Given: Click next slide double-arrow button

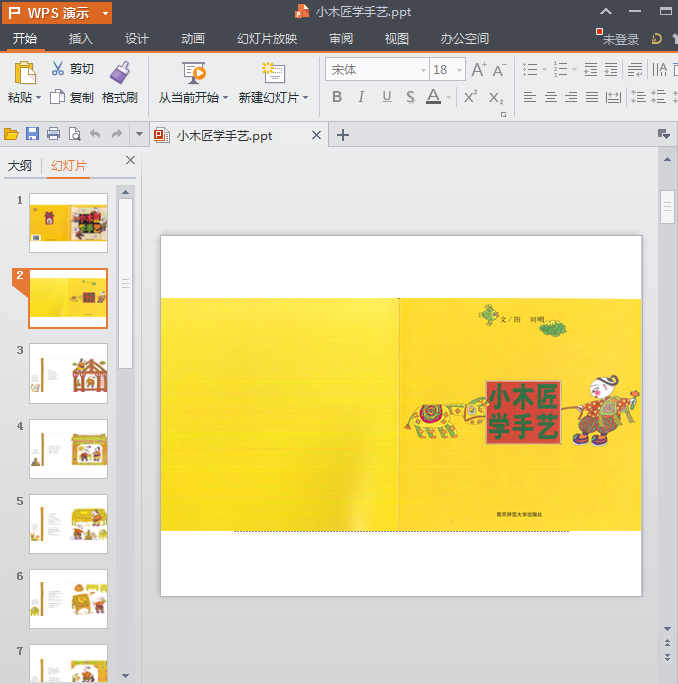Looking at the screenshot, I should (667, 657).
